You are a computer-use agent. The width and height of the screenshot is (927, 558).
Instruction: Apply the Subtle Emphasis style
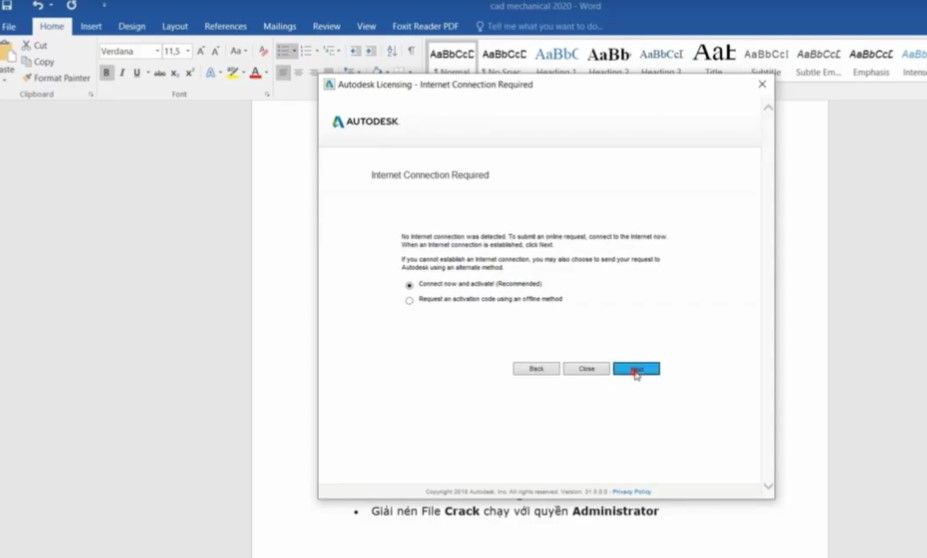pos(818,59)
